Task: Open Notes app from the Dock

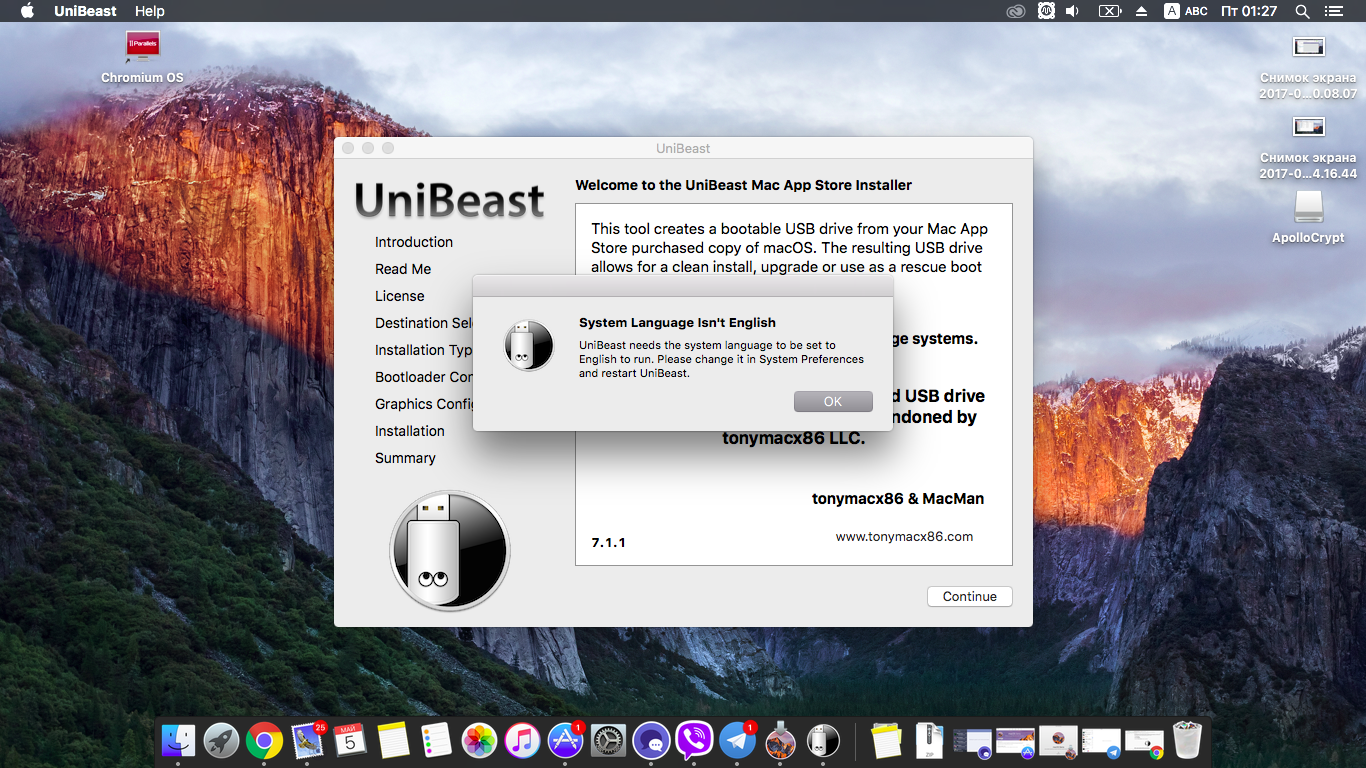Action: (x=393, y=740)
